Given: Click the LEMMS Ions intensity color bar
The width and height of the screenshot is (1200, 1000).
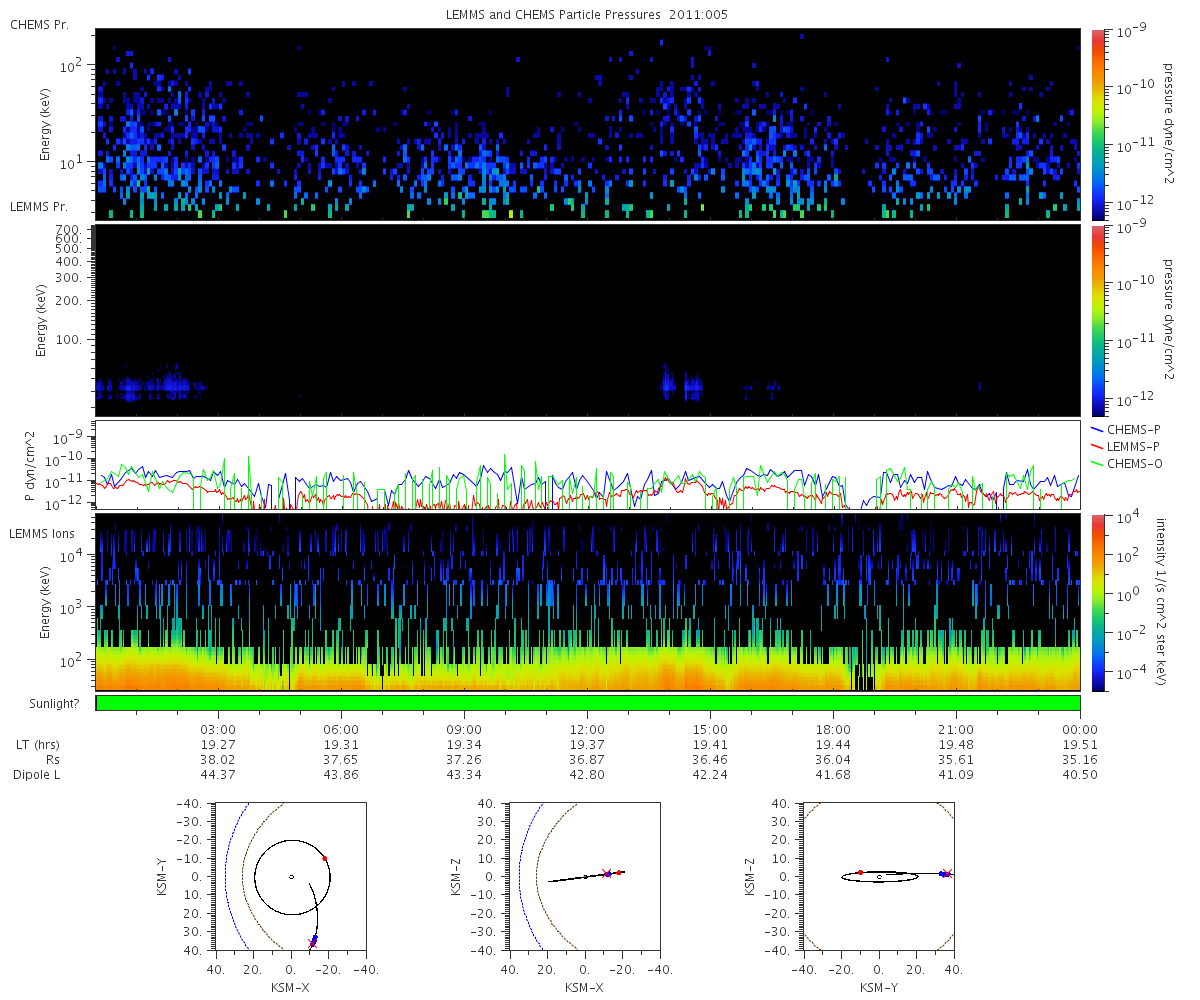Looking at the screenshot, I should point(1097,602).
